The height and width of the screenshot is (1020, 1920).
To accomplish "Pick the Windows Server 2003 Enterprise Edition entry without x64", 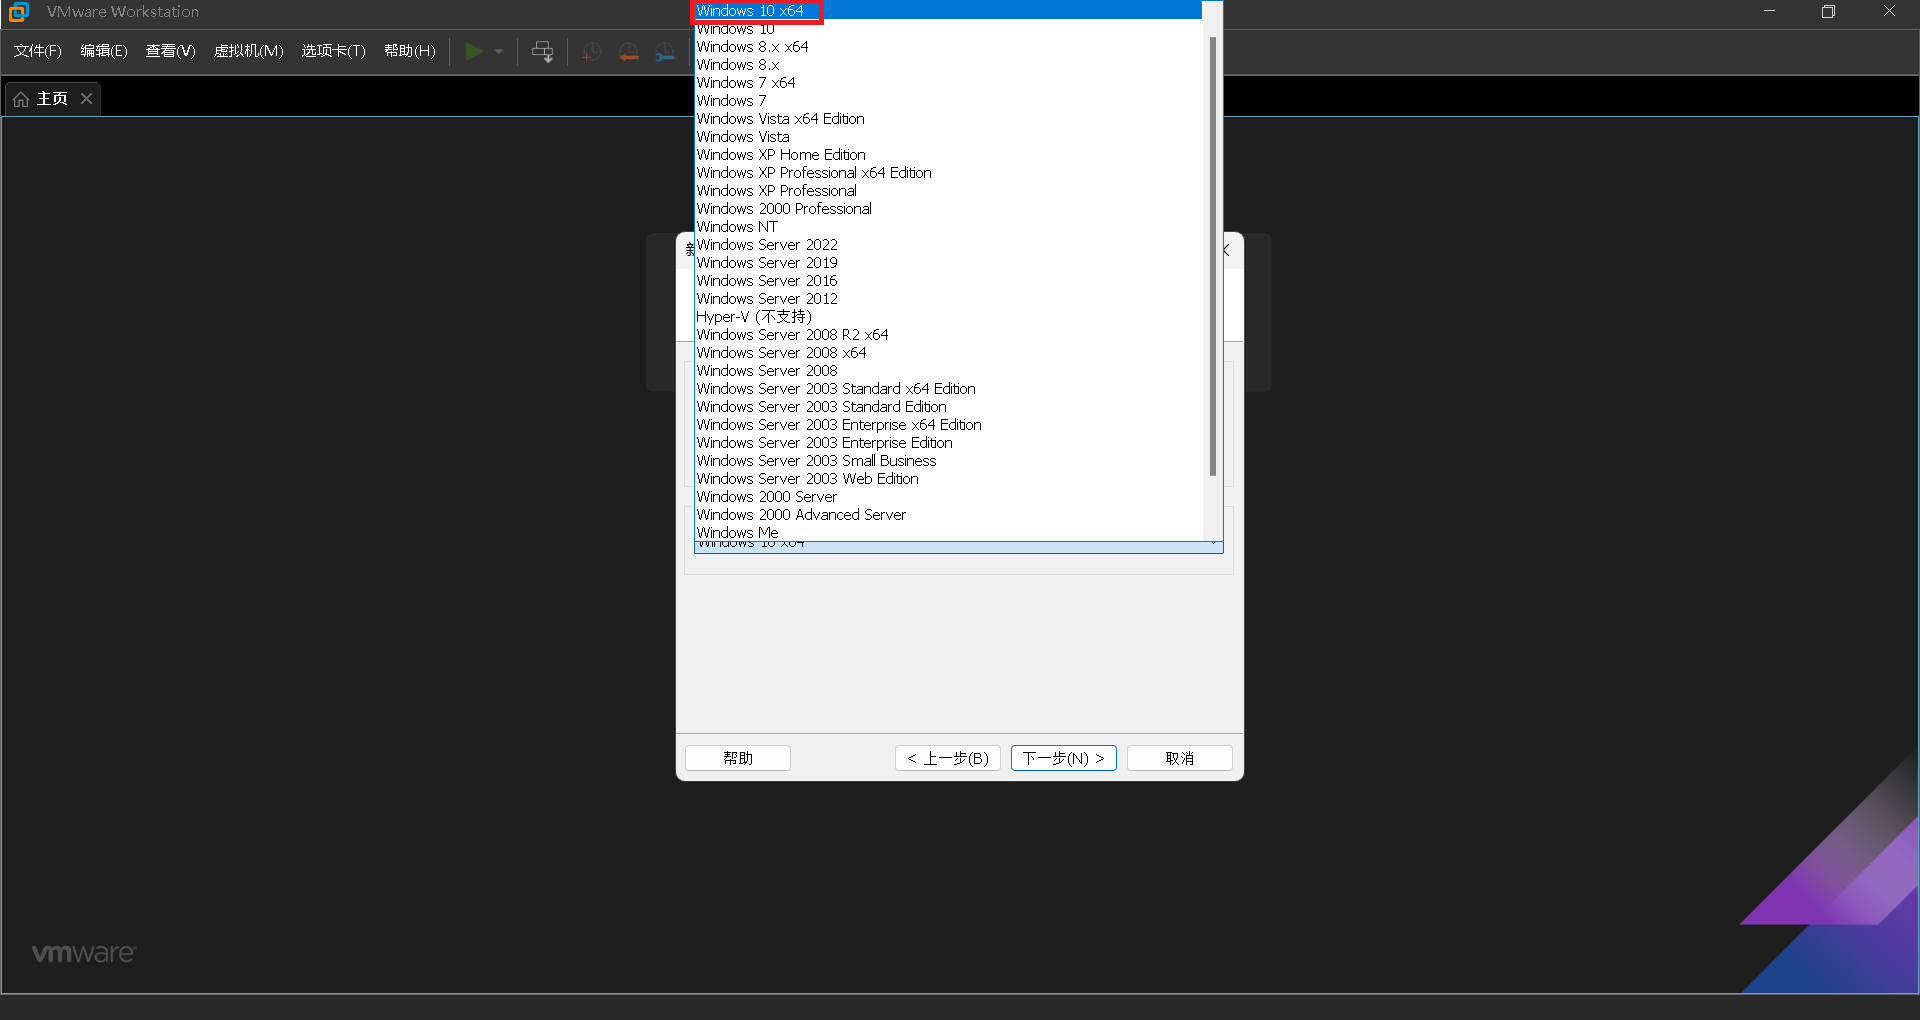I will pos(948,443).
